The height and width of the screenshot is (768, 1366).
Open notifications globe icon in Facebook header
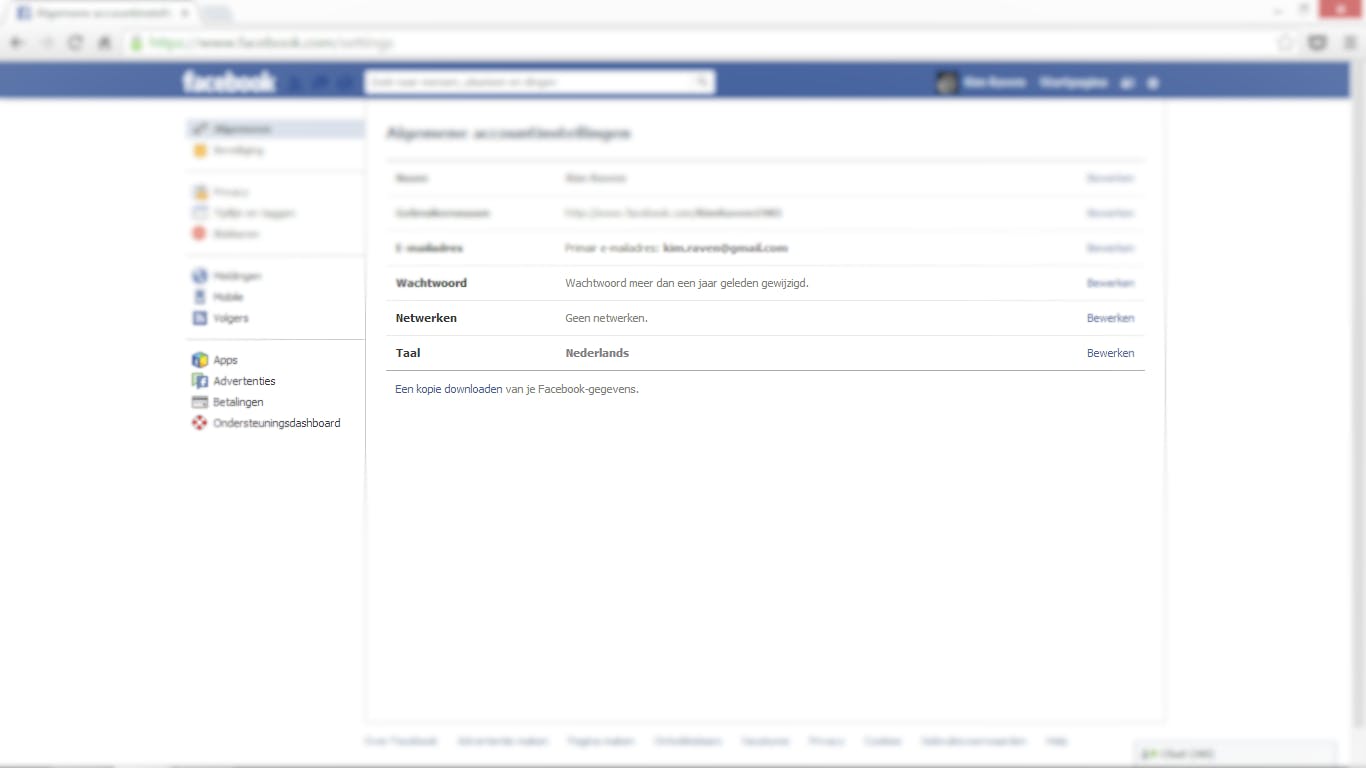point(345,83)
